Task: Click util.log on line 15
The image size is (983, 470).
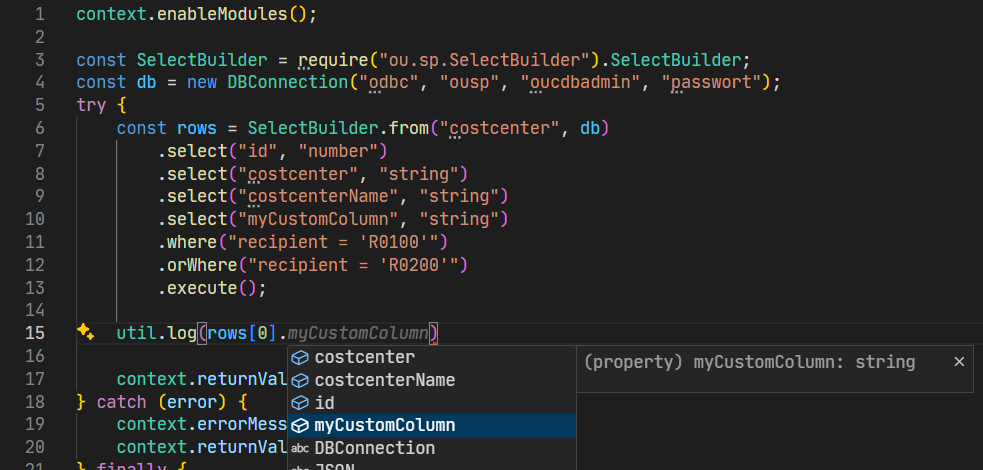Action: tap(157, 333)
